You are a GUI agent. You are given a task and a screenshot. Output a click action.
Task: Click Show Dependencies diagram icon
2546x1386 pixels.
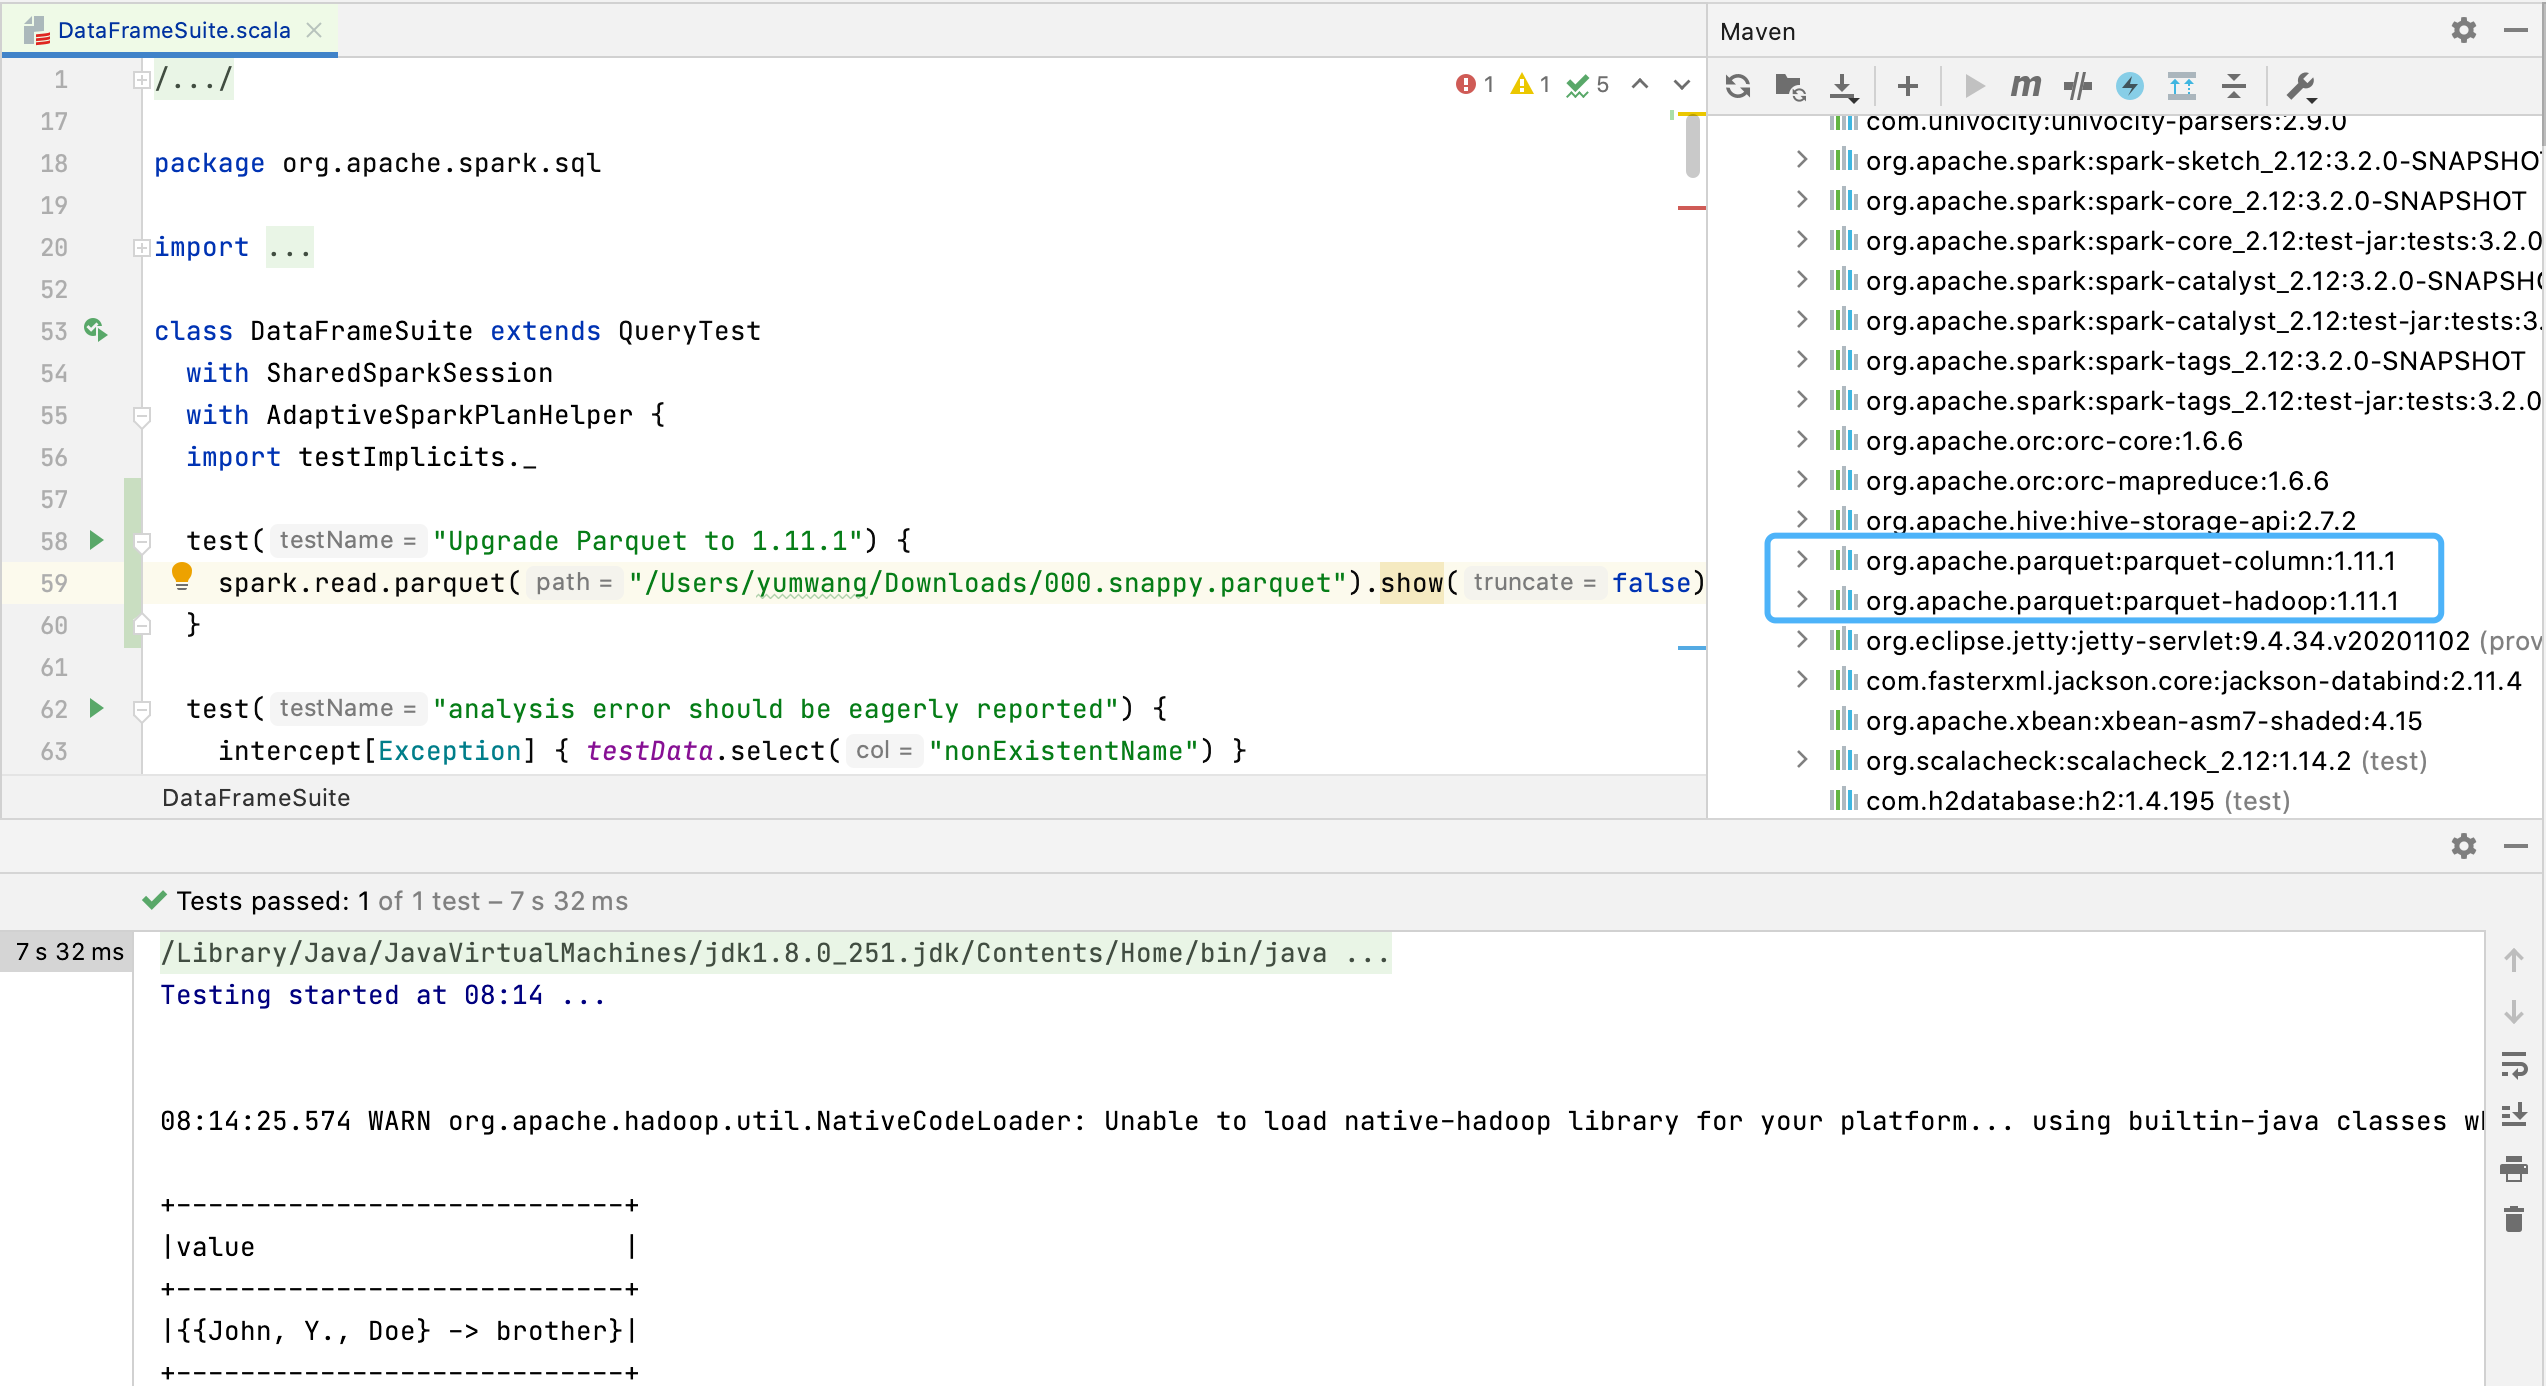(x=2181, y=86)
